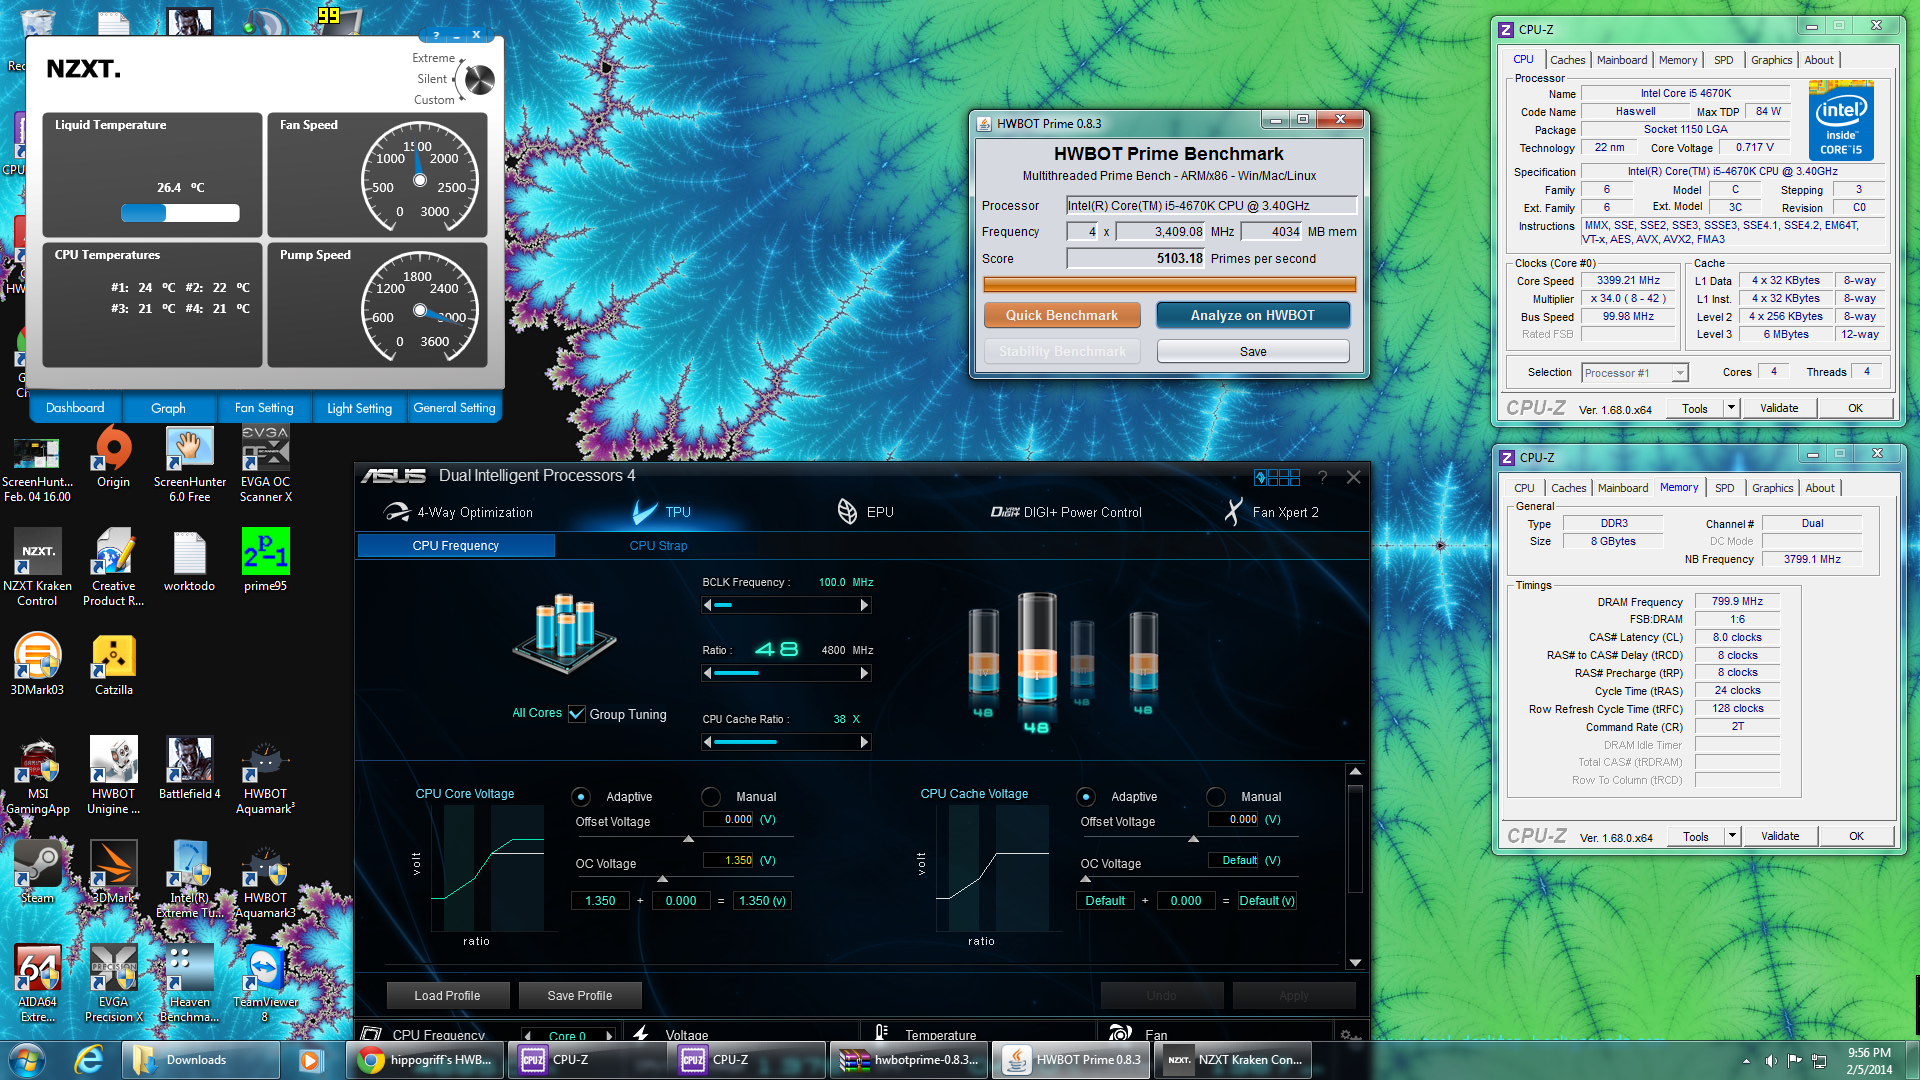Open NZXT Graph tab
1920x1080 pixels.
pyautogui.click(x=168, y=408)
